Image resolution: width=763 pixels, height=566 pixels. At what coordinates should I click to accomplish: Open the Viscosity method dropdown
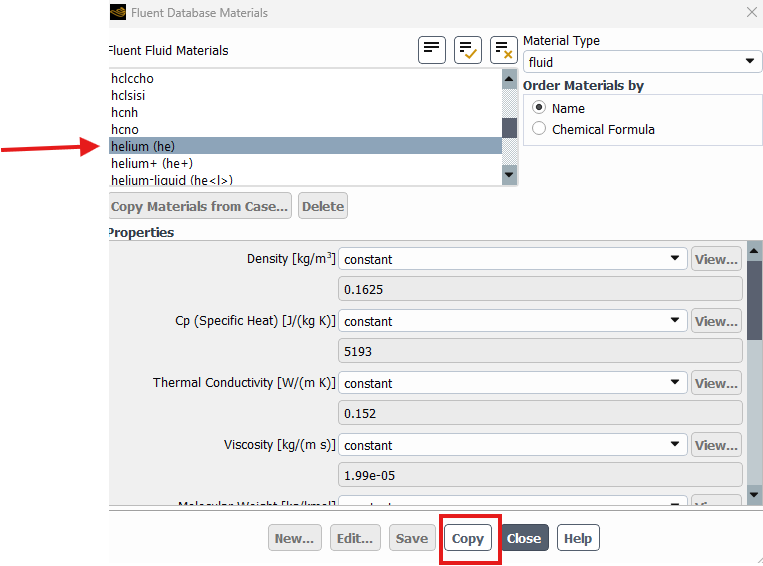[512, 445]
